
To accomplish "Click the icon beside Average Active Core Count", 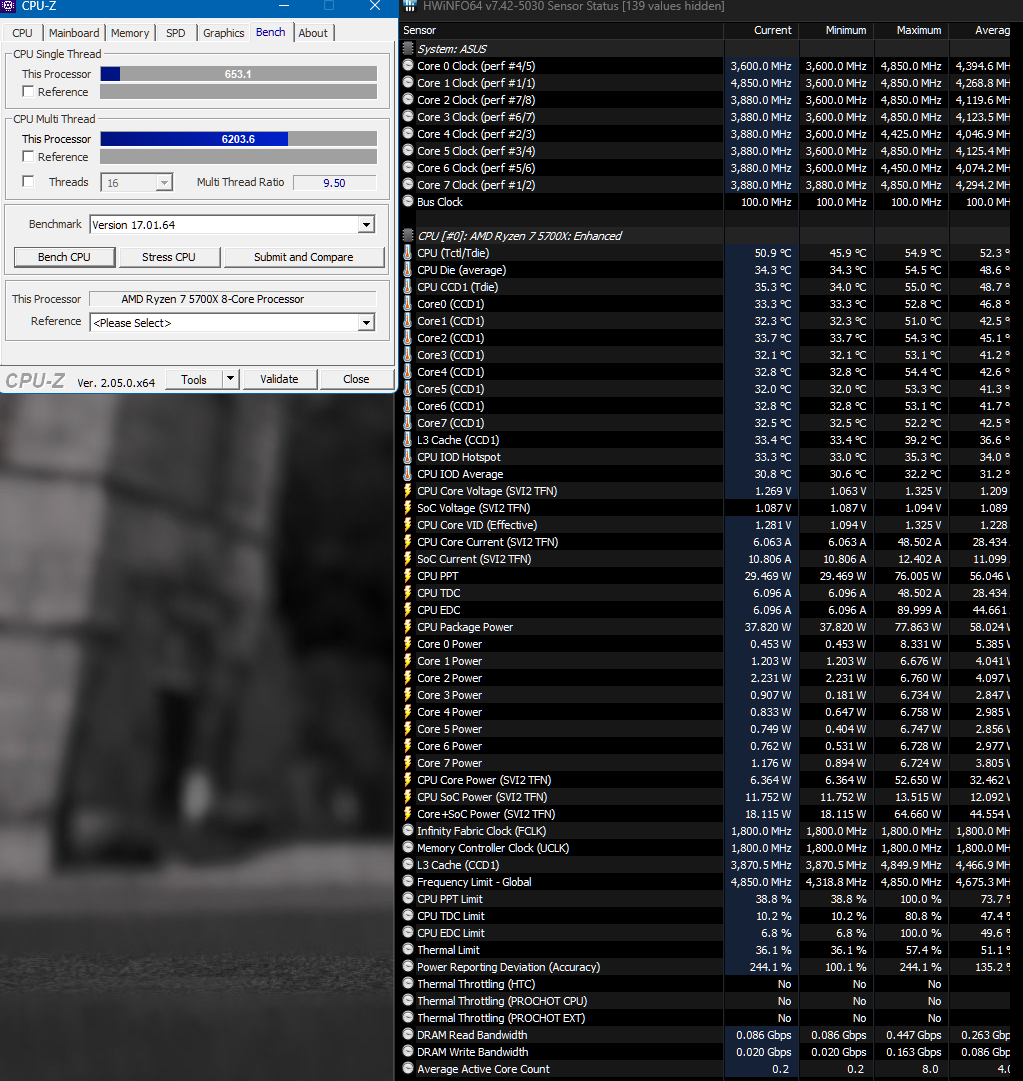I will pyautogui.click(x=408, y=1068).
